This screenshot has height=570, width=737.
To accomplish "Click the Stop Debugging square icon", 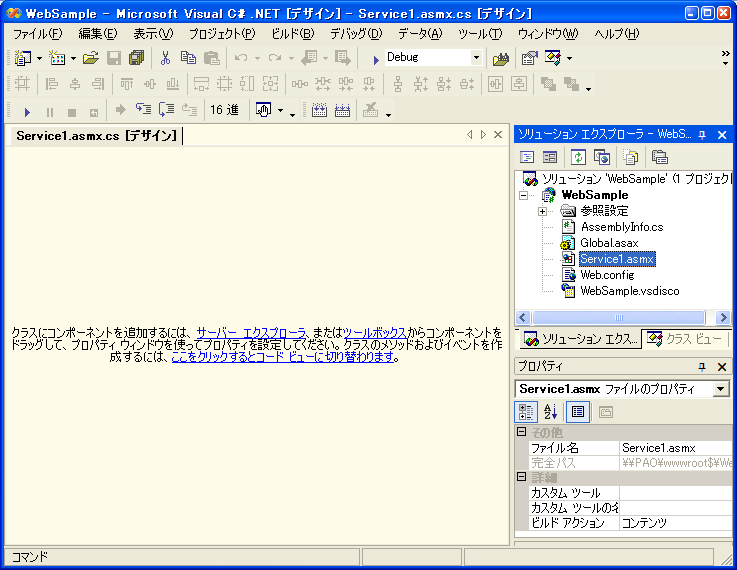I will point(72,112).
